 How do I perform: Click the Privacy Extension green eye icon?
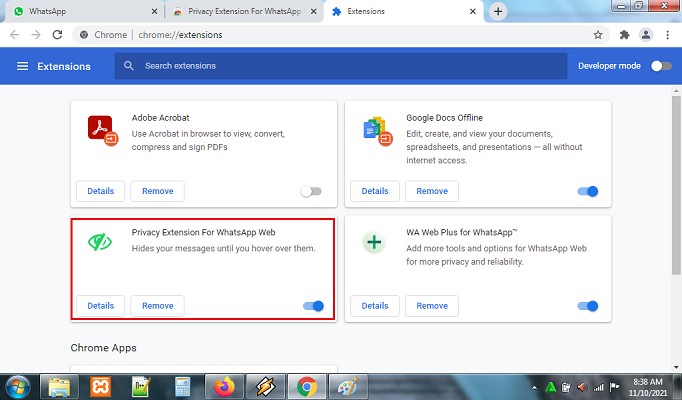point(100,242)
